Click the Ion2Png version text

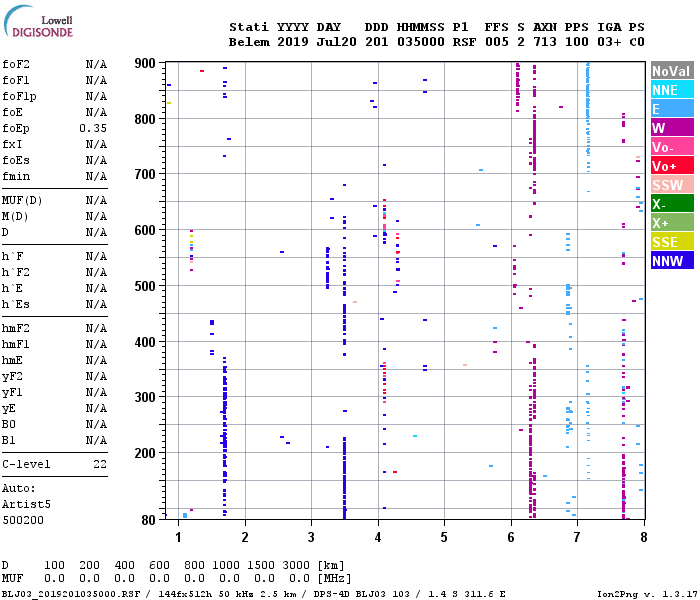click(x=647, y=594)
